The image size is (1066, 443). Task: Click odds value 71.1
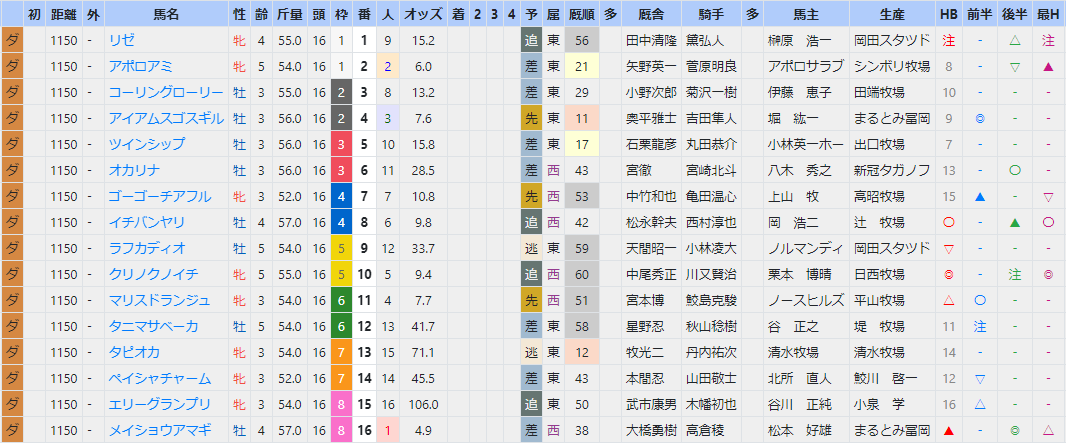[423, 352]
